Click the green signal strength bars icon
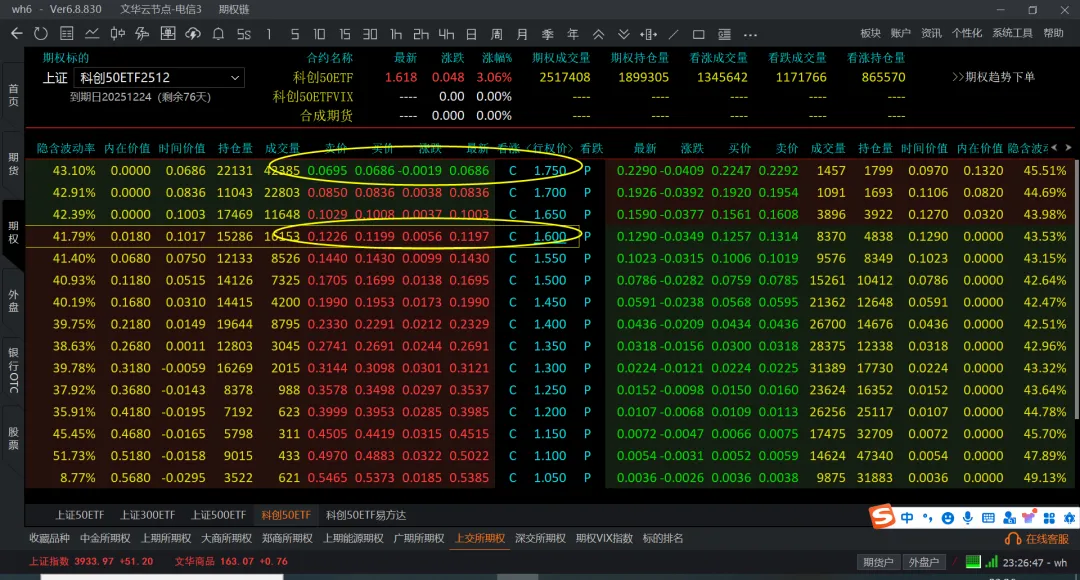1080x580 pixels. click(992, 561)
